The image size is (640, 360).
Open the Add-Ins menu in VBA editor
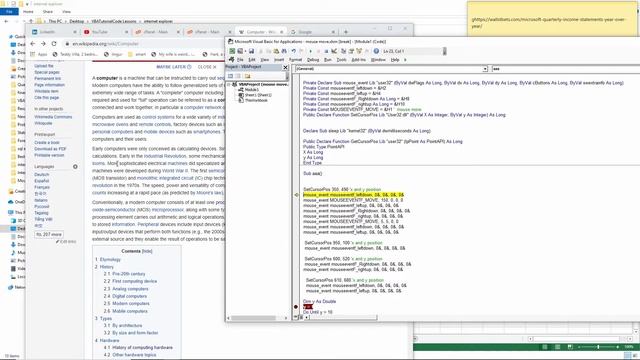pos(359,60)
